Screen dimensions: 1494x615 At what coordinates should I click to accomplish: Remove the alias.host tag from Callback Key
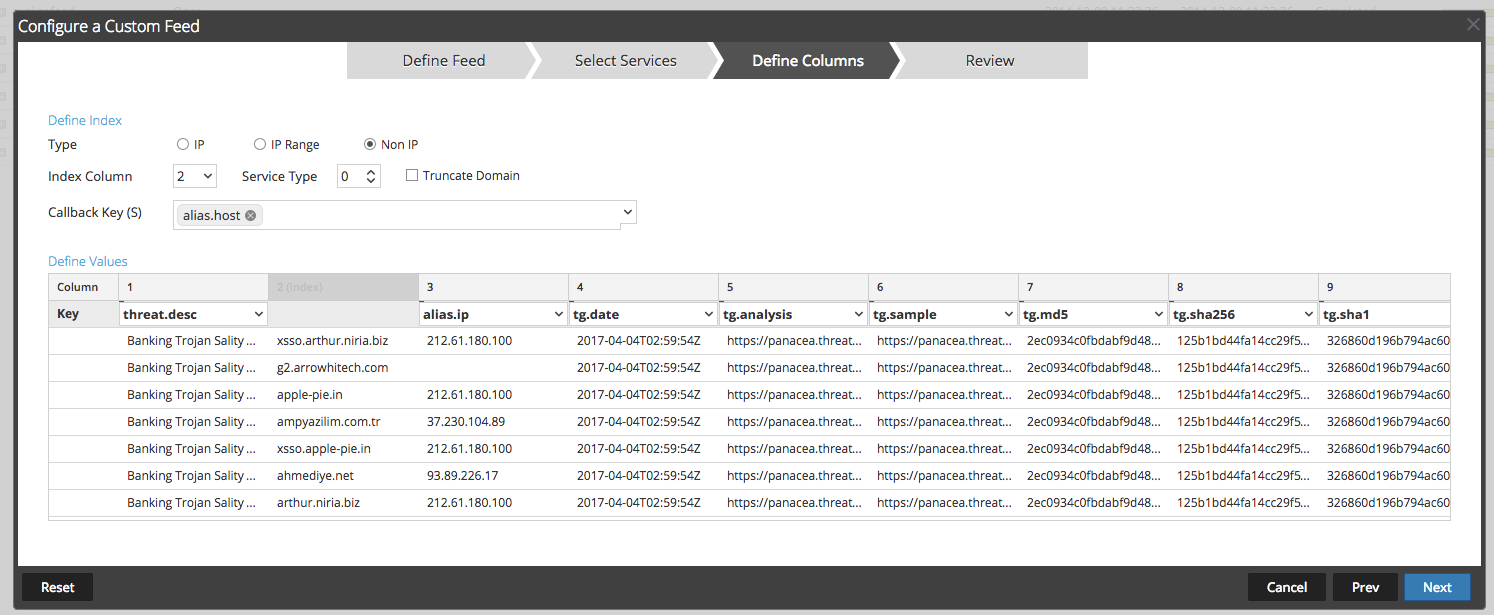coord(251,215)
